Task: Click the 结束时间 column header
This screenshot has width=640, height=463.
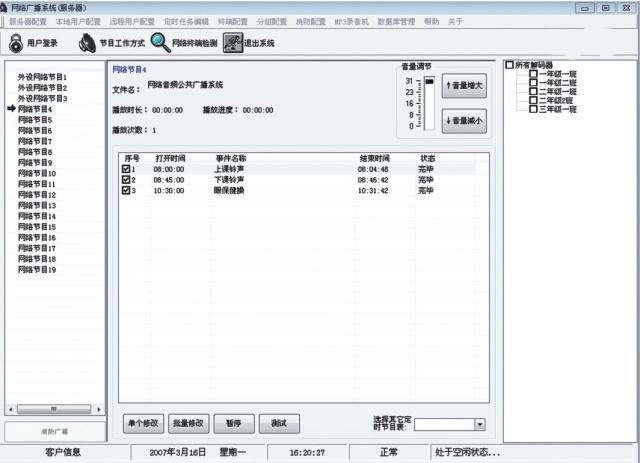Action: coord(374,158)
